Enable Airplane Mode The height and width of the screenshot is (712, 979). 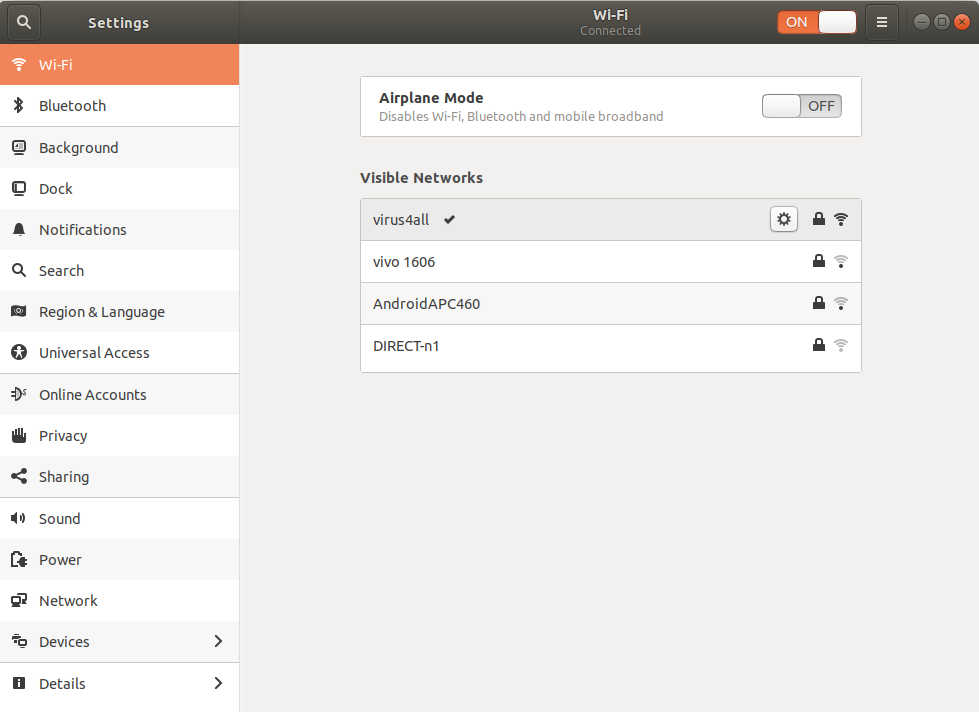pos(801,105)
